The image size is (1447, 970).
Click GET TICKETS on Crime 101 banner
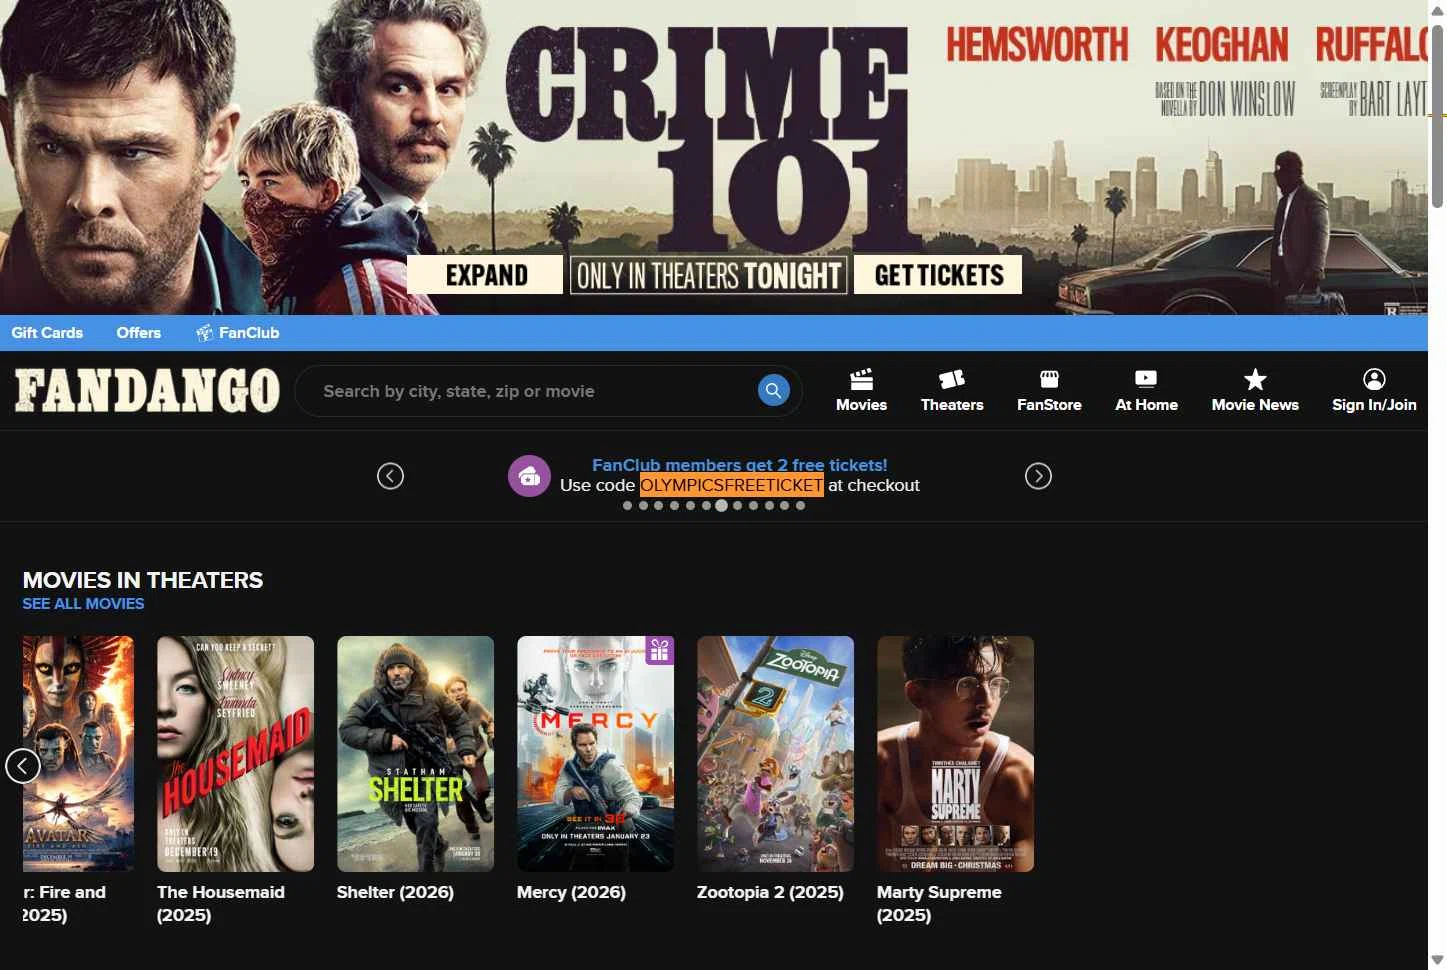[x=938, y=275]
